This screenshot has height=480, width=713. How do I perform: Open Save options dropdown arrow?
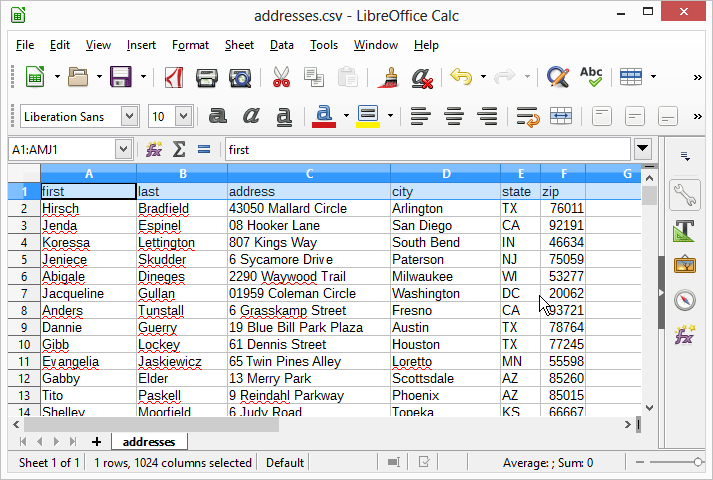click(x=143, y=77)
